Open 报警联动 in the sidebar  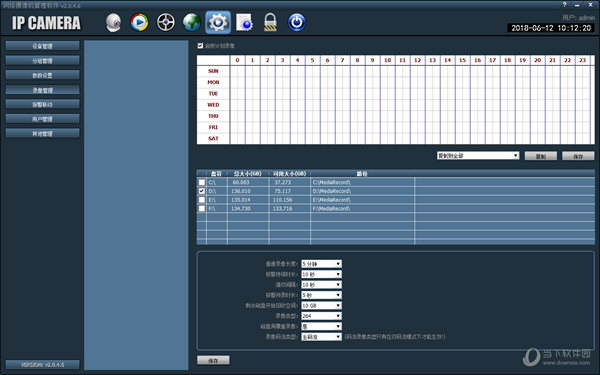pos(42,104)
